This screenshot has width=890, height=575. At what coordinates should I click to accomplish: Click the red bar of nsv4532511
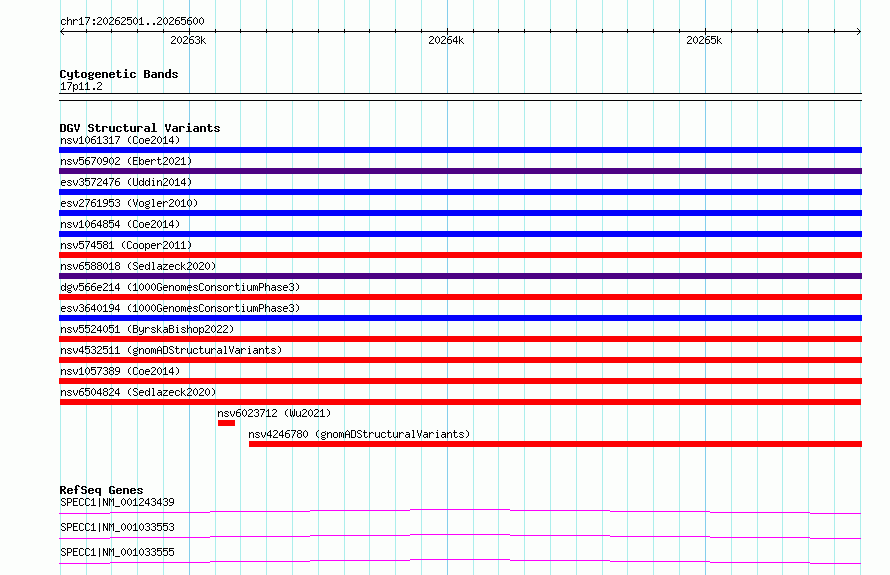click(x=460, y=360)
